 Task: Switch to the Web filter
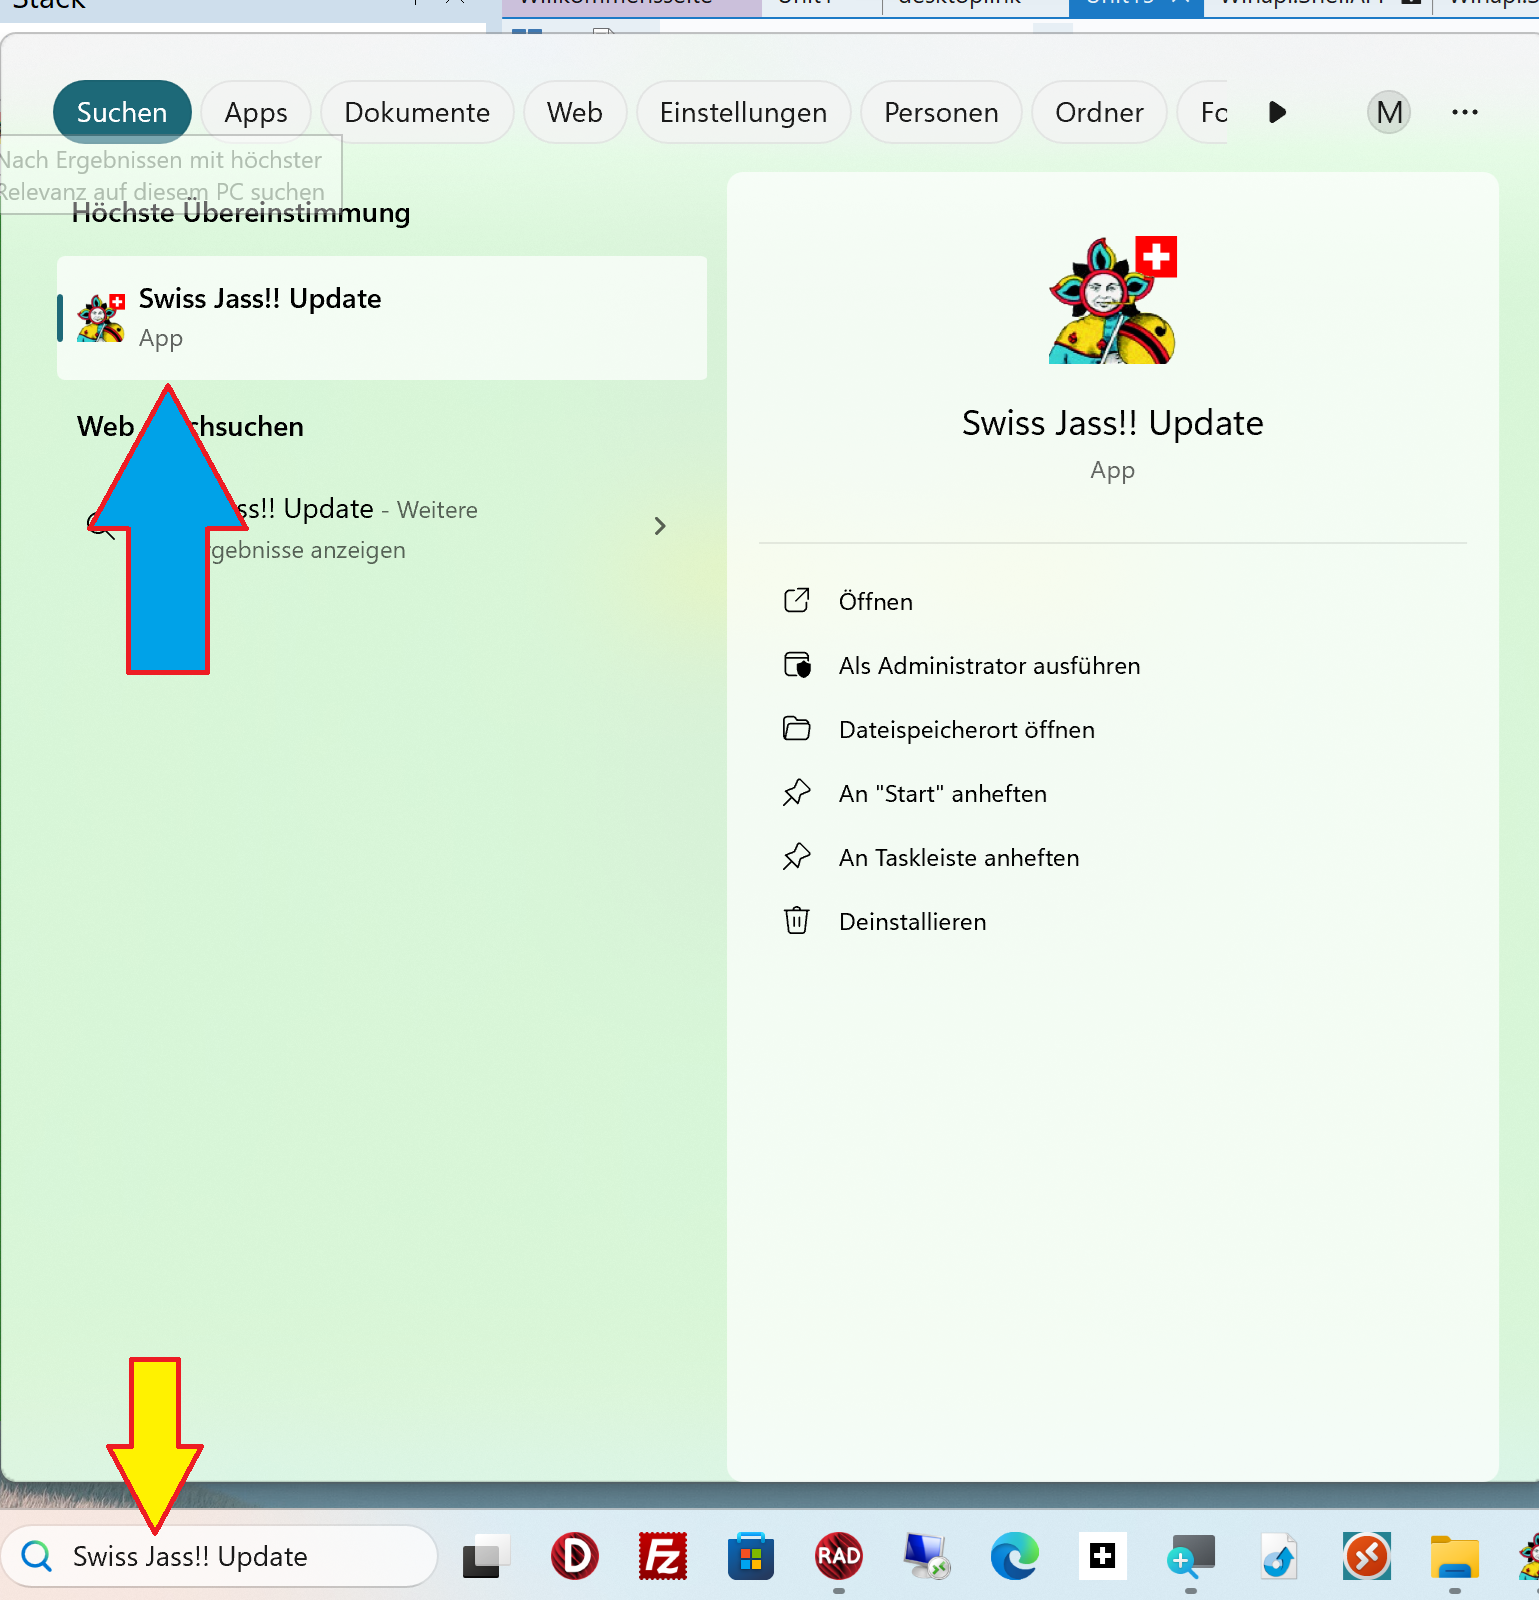(x=575, y=112)
